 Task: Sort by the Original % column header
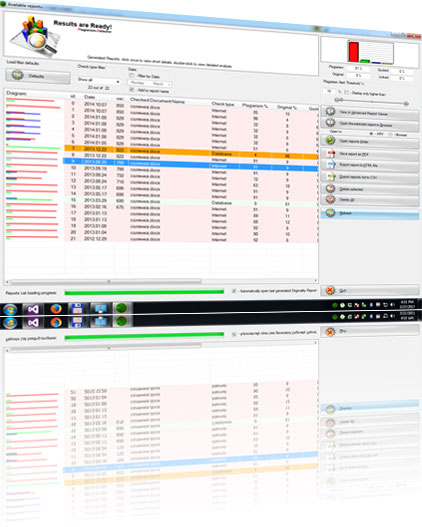pyautogui.click(x=287, y=107)
